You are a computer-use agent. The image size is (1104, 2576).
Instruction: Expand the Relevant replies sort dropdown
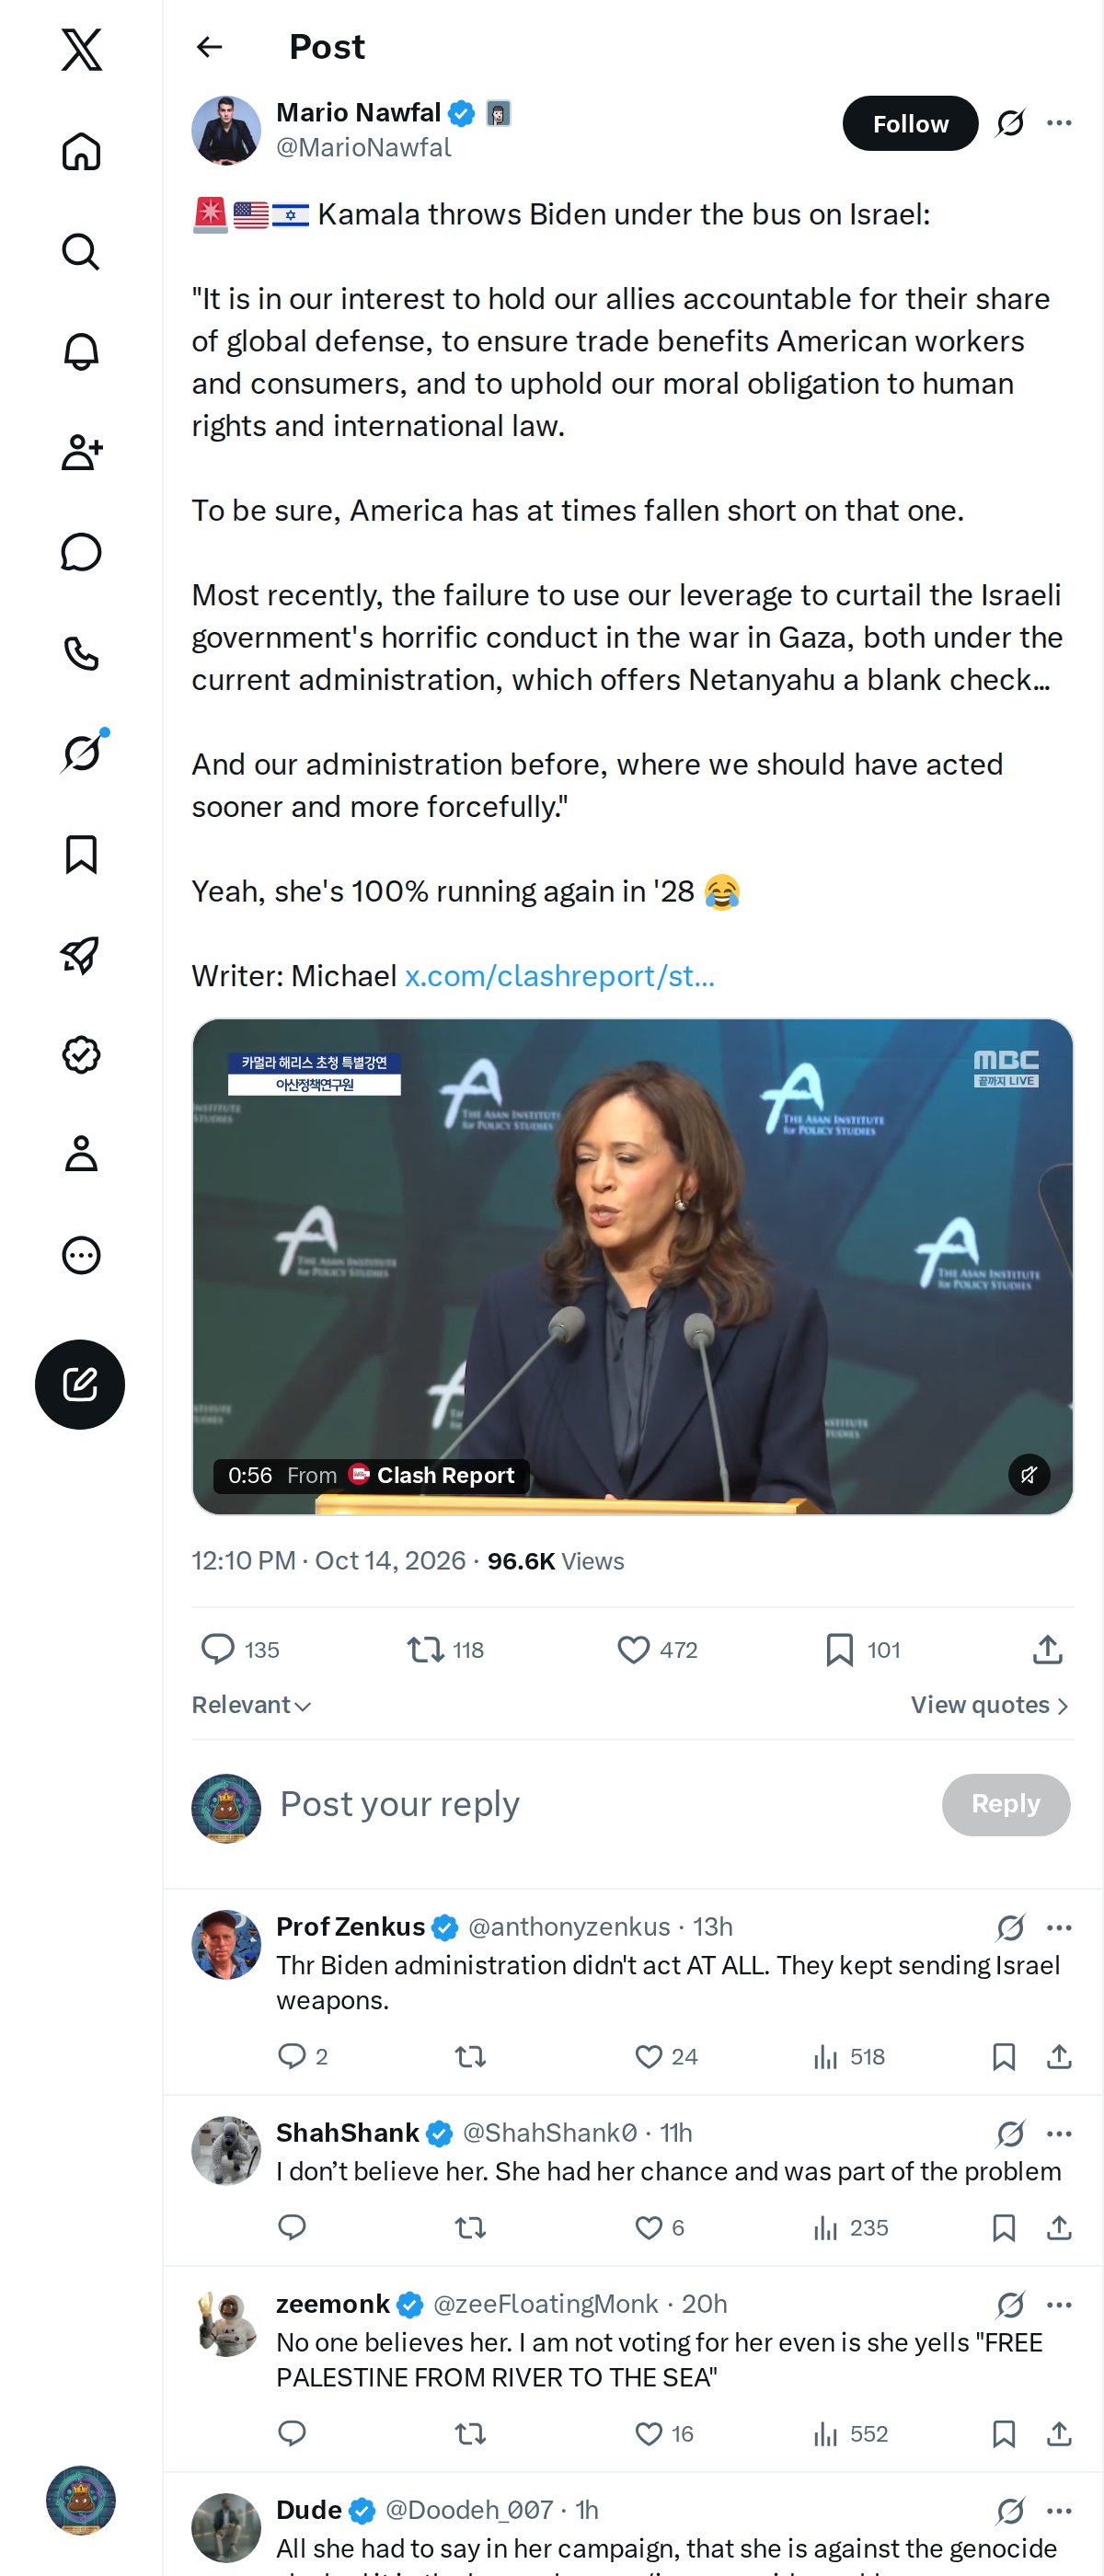coord(252,1705)
